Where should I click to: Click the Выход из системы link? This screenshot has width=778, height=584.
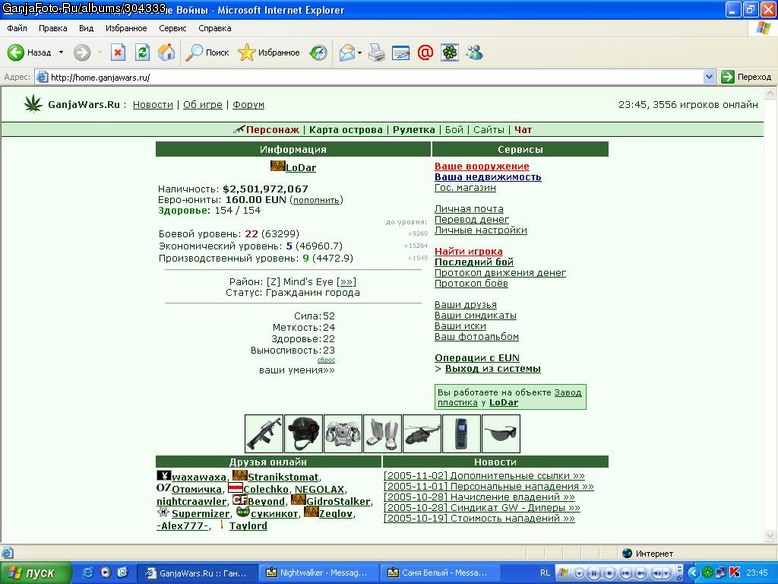click(x=493, y=369)
